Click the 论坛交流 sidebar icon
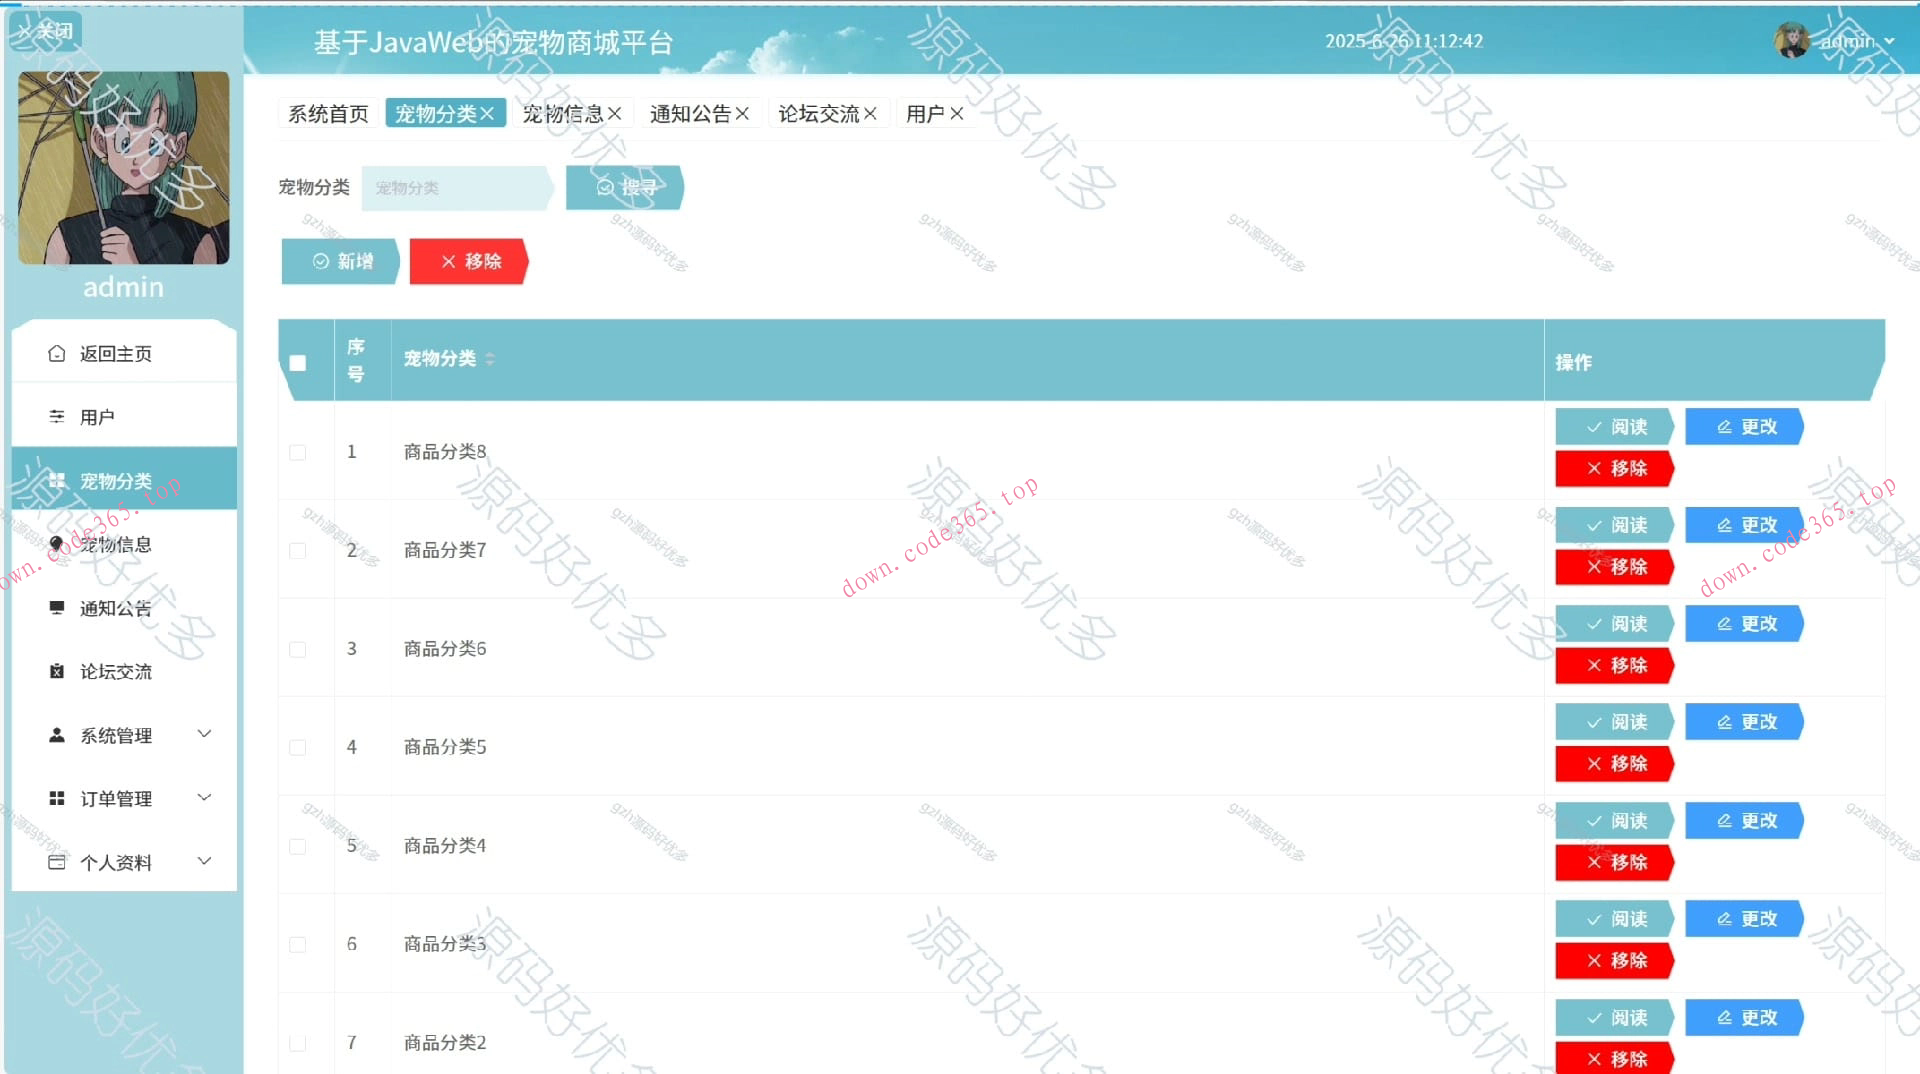Viewport: 1920px width, 1074px height. click(57, 671)
